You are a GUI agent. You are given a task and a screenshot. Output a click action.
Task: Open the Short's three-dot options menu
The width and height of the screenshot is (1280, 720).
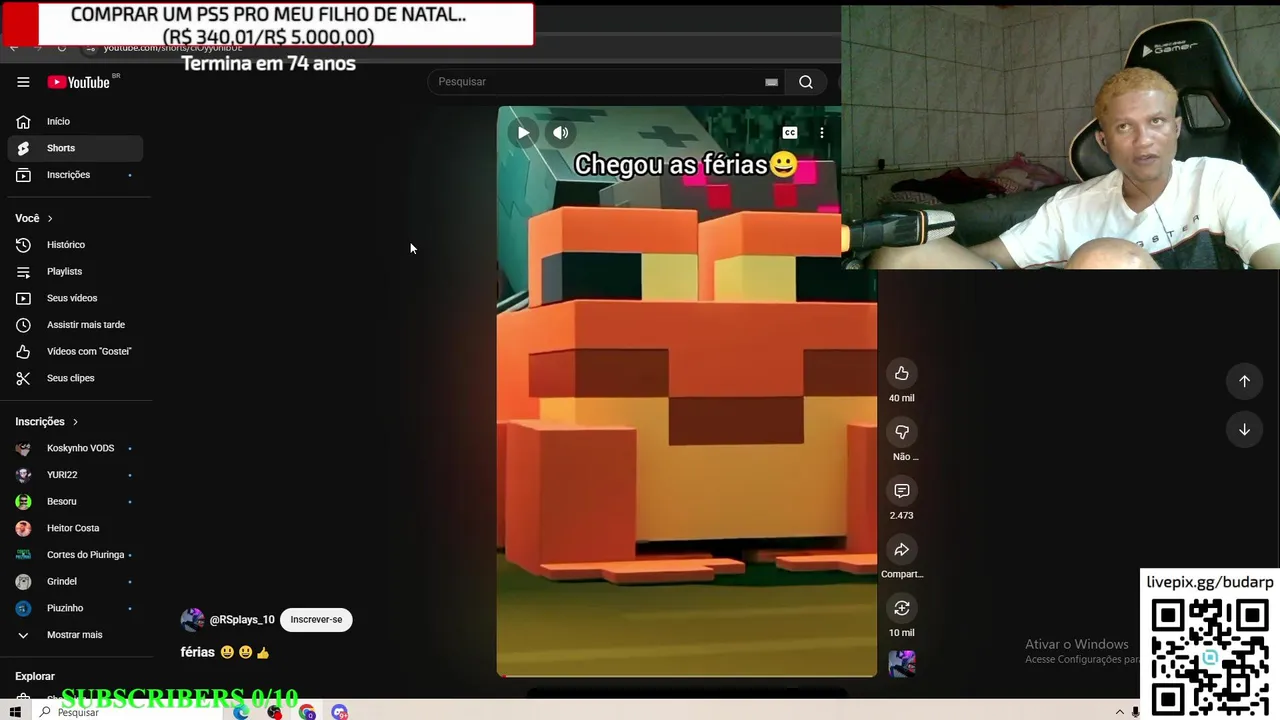822,132
